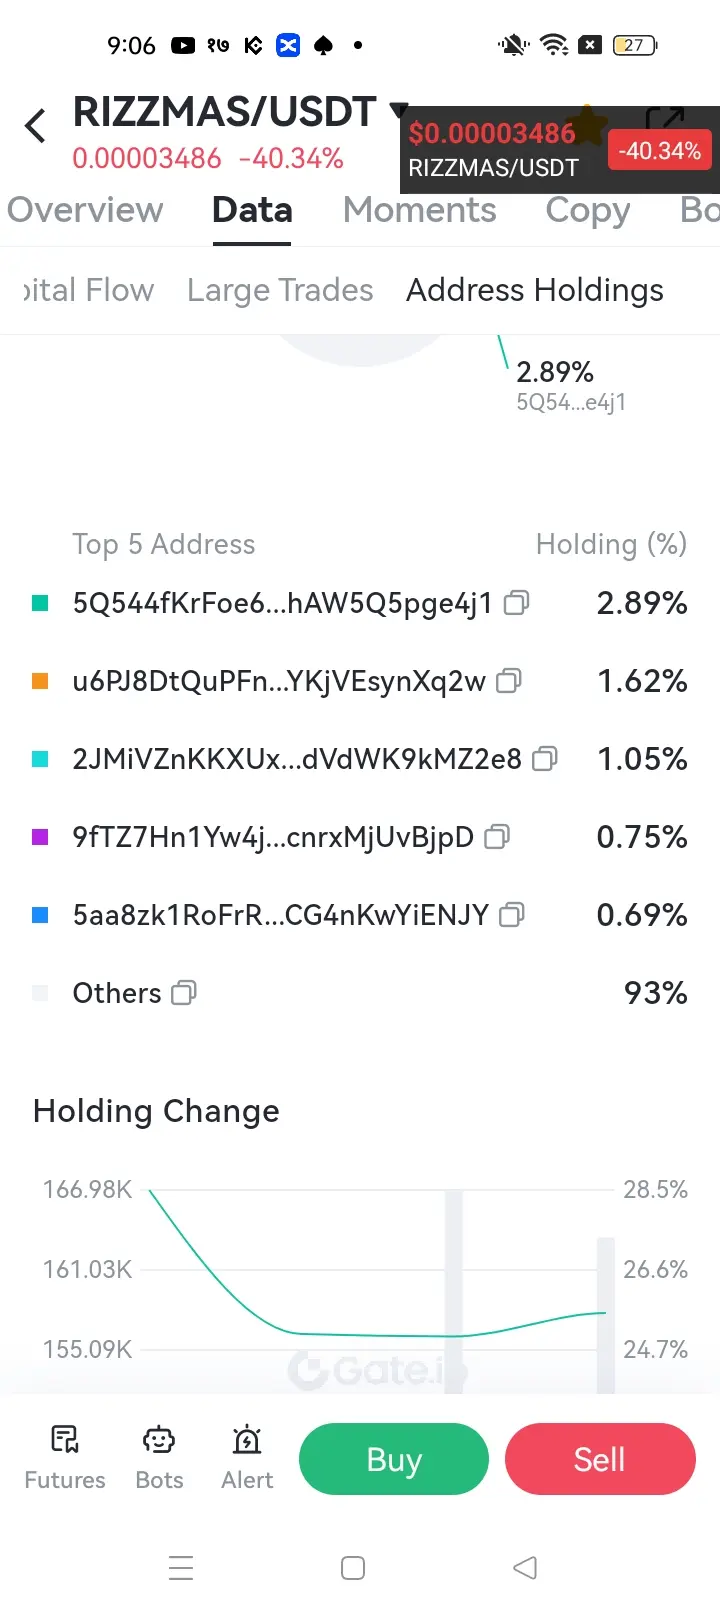720x1612 pixels.
Task: Switch to the Moments tab
Action: point(419,210)
